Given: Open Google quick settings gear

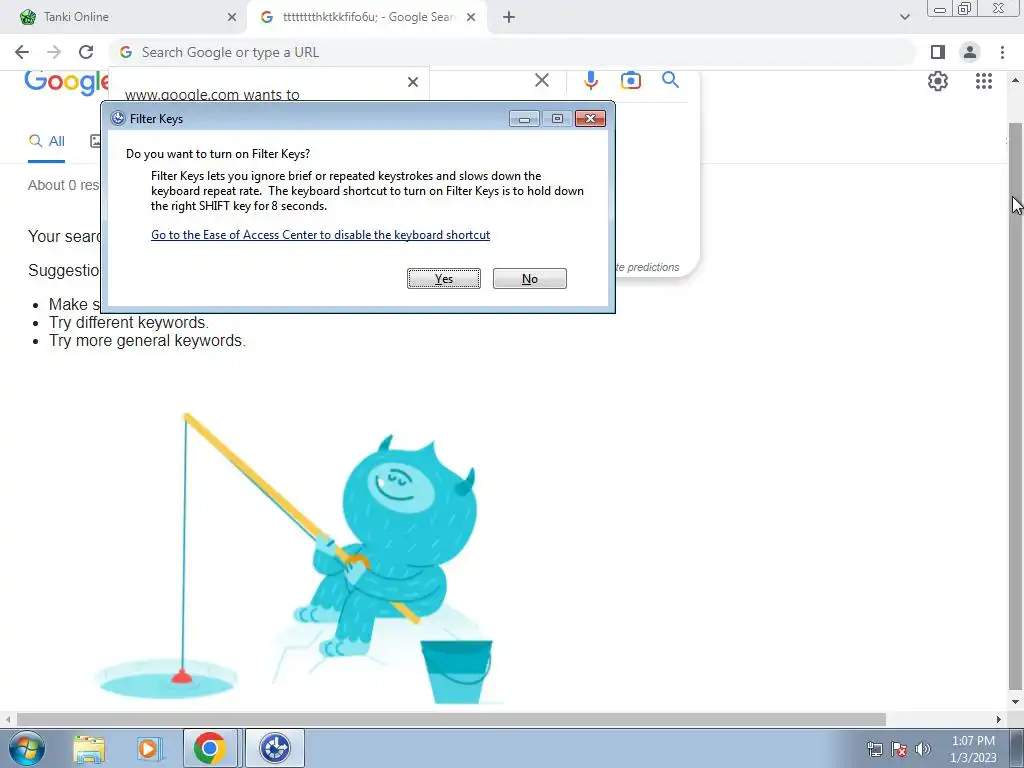Looking at the screenshot, I should (x=938, y=81).
